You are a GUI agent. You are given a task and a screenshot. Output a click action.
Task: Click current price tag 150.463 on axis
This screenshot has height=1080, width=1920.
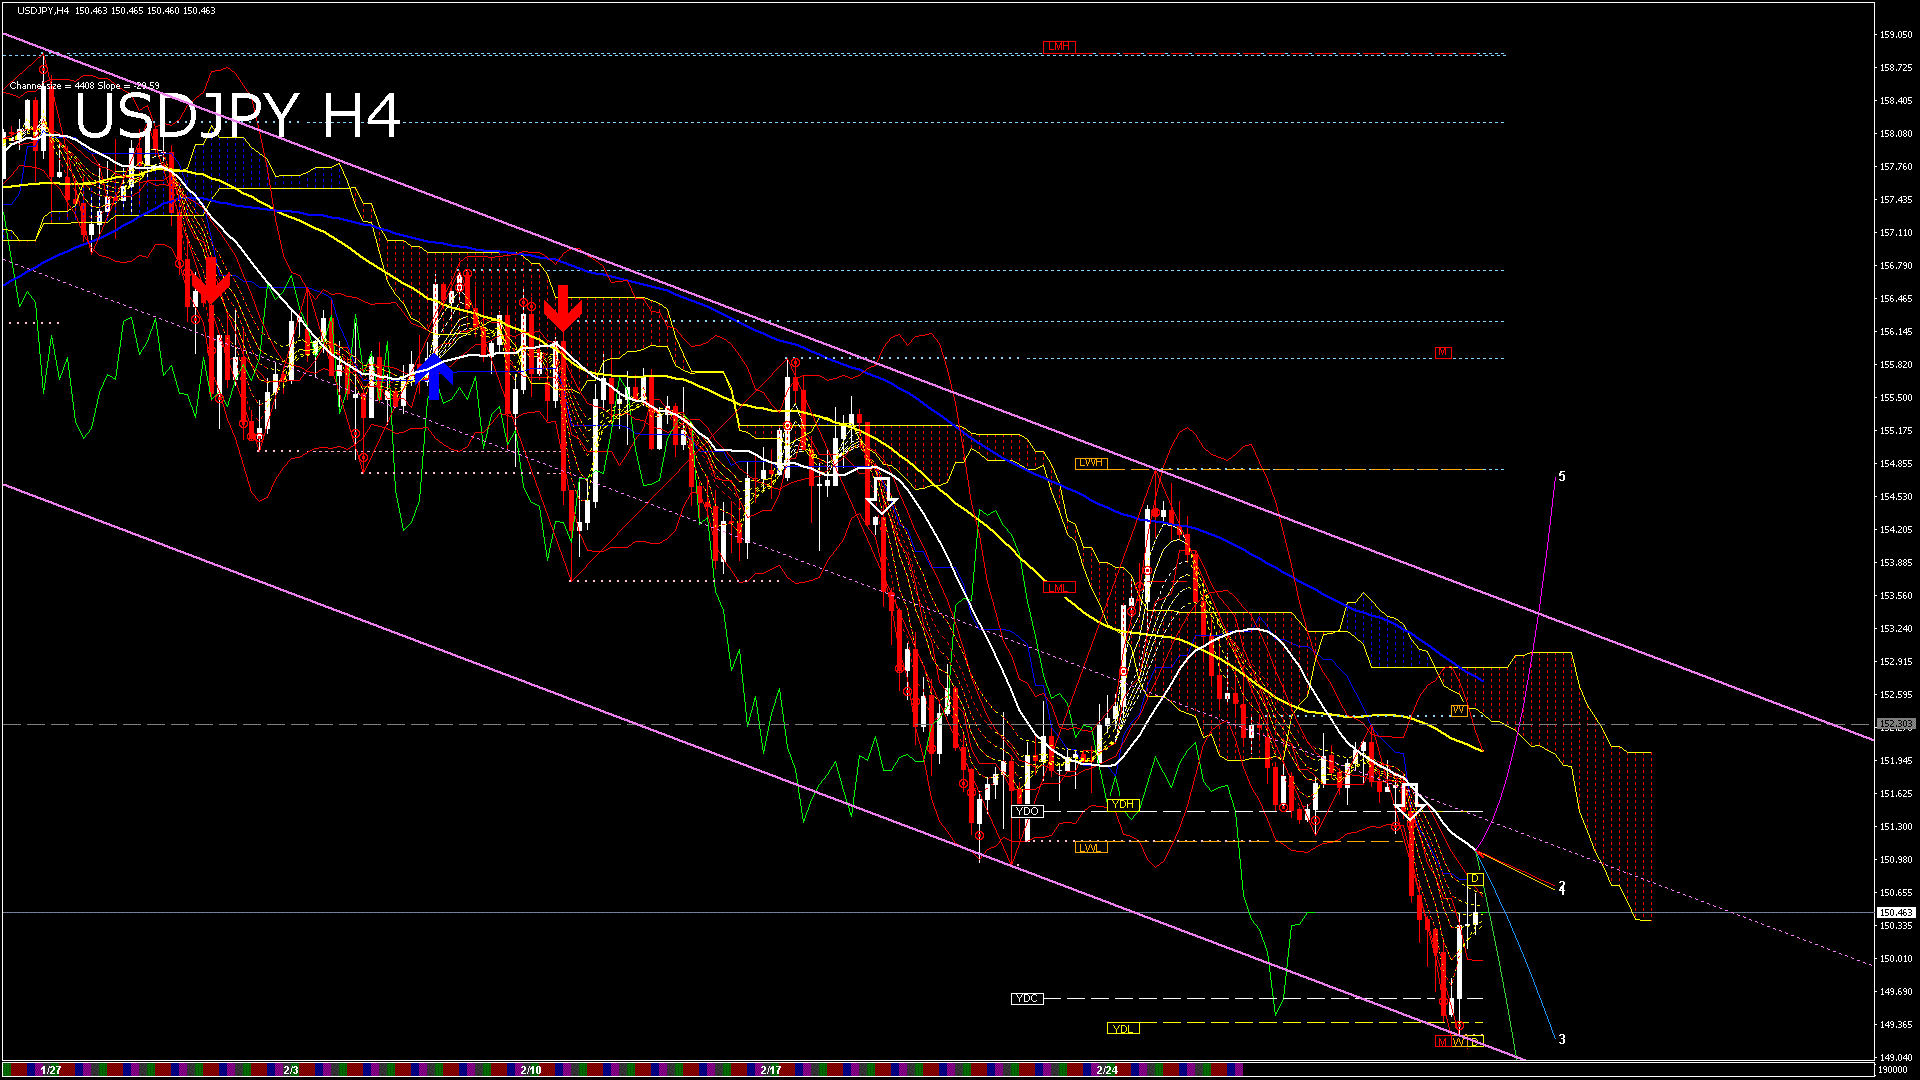click(1895, 912)
